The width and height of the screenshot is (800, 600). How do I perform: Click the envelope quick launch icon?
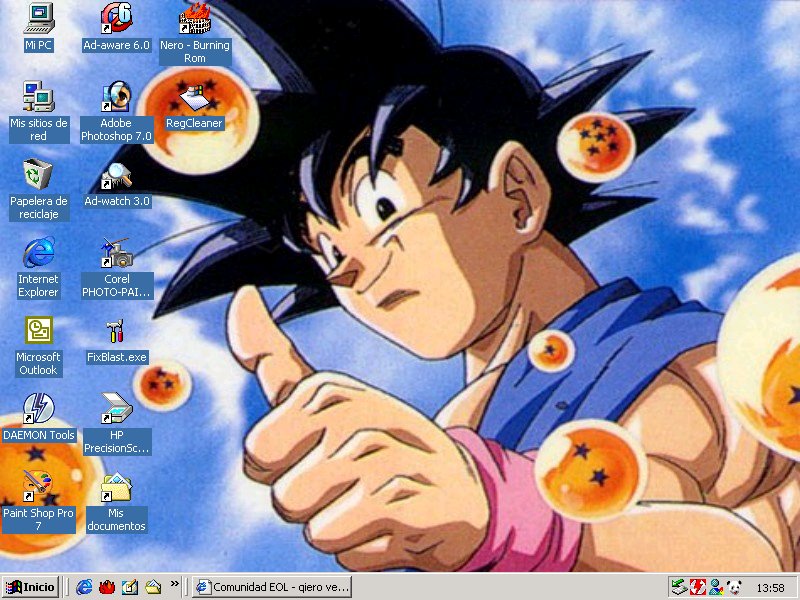[x=153, y=587]
